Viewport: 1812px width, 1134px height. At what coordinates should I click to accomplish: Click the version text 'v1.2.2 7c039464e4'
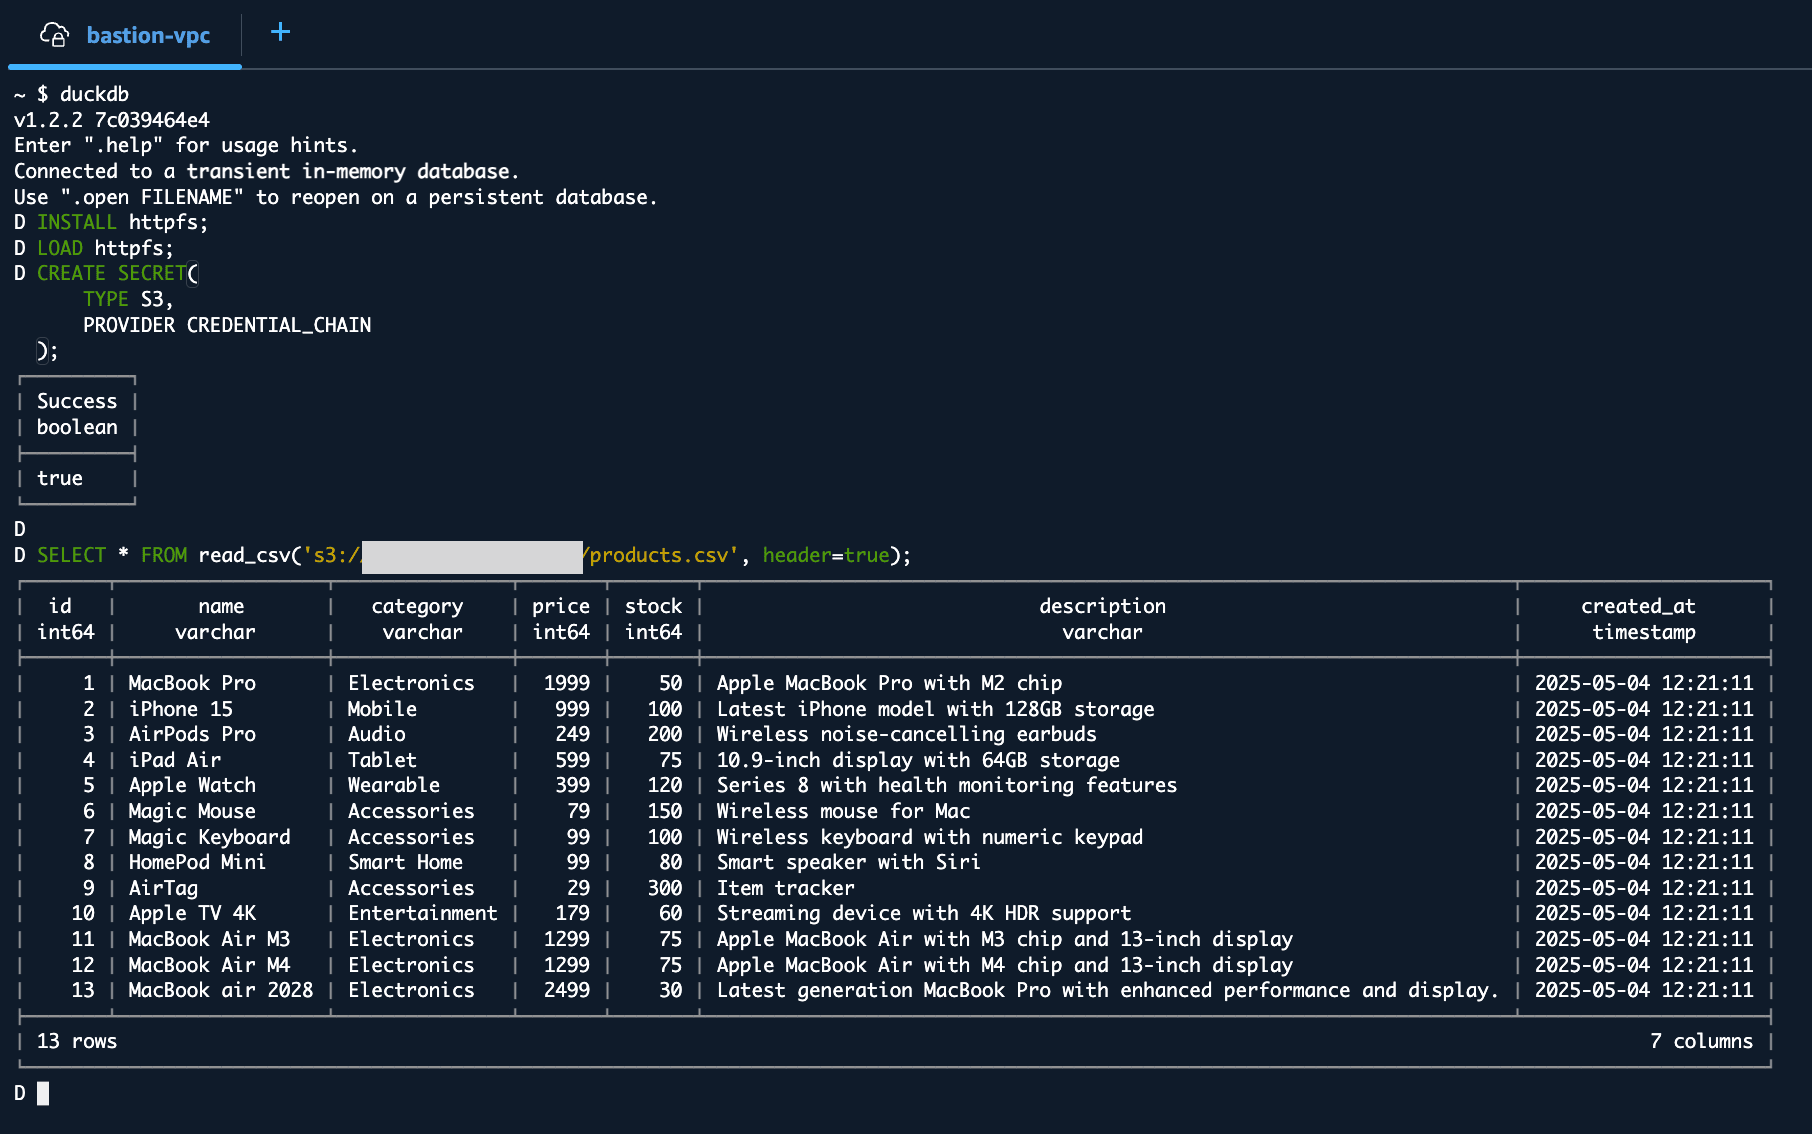(x=112, y=120)
